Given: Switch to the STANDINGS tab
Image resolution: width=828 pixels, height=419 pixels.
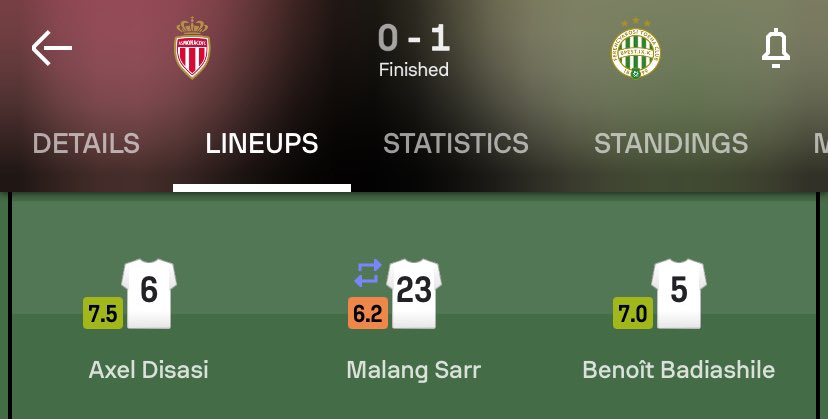Looking at the screenshot, I should (671, 143).
